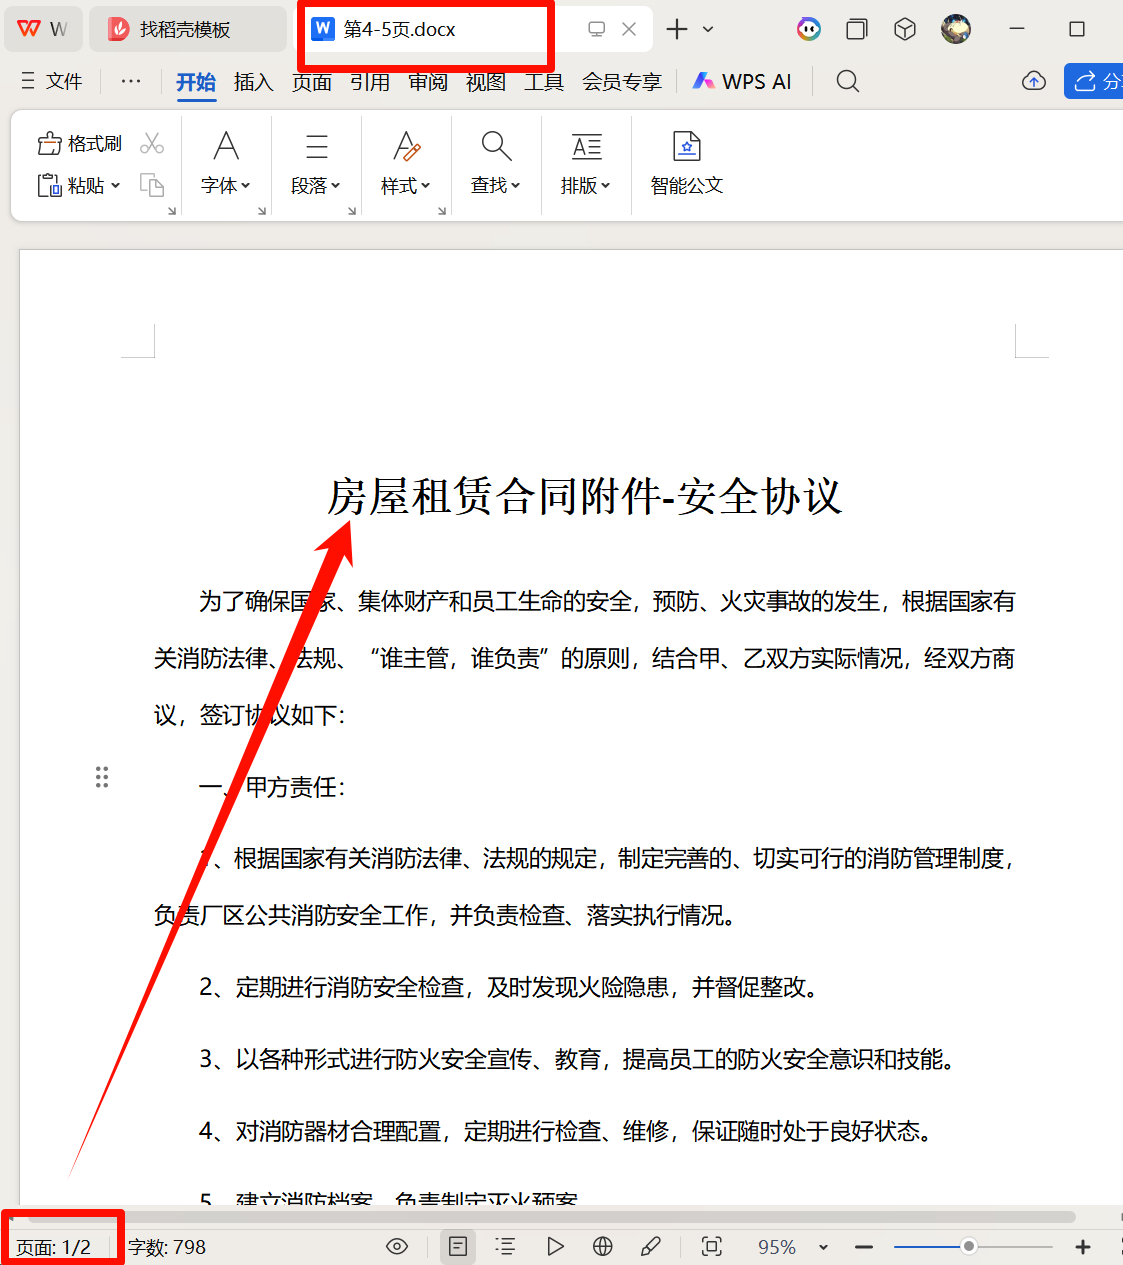Click the search magnifier in menu bar
Viewport: 1123px width, 1265px height.
pos(848,81)
